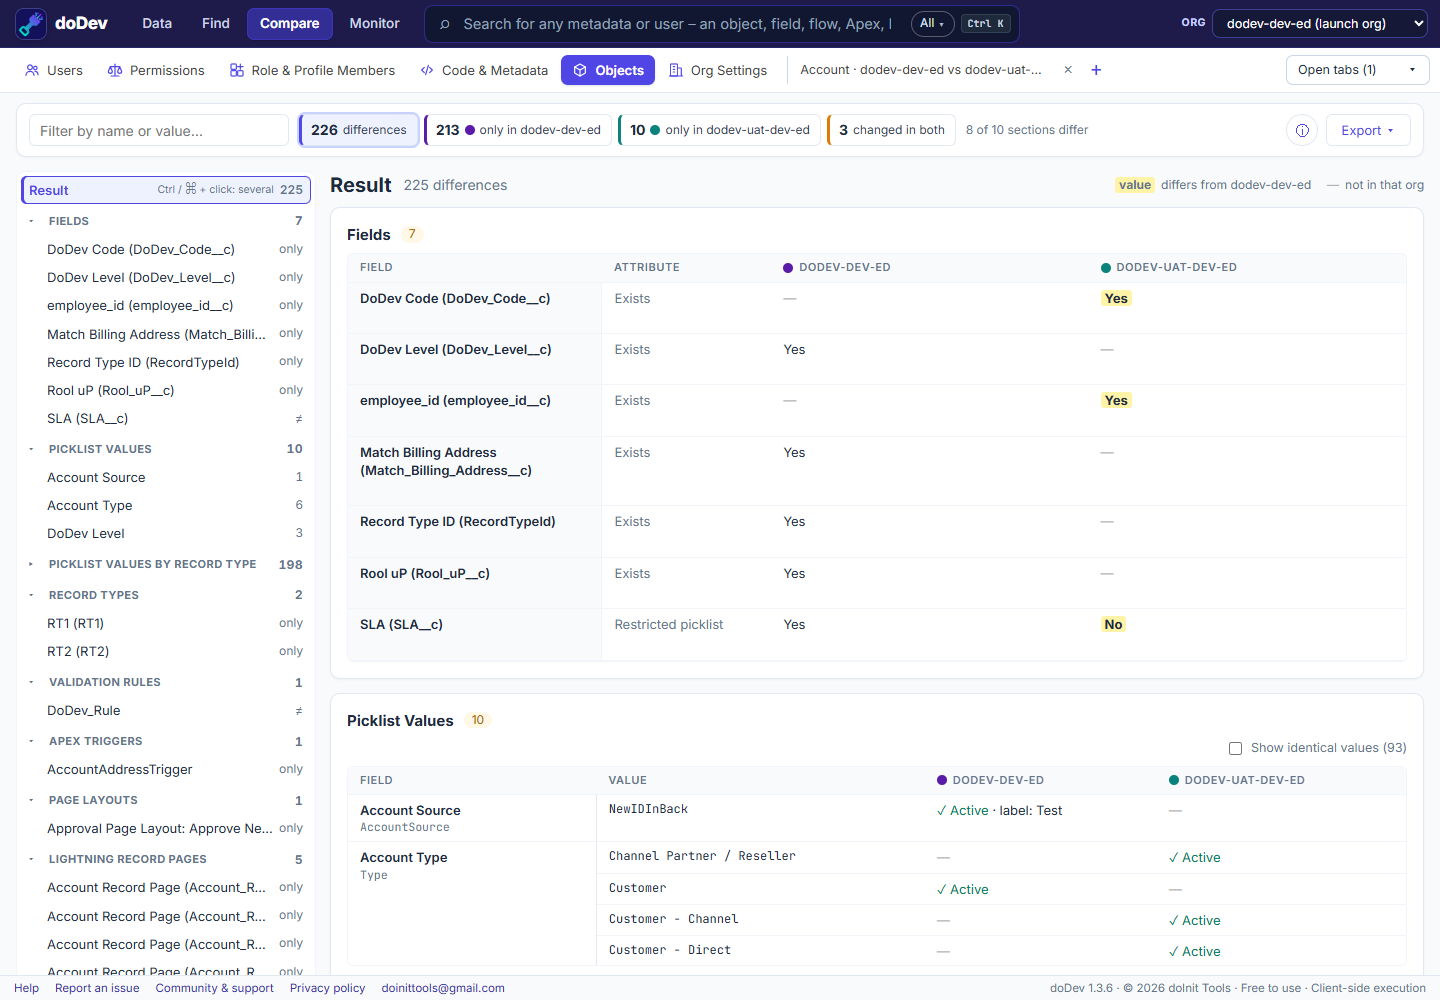Open the All search scope dropdown
Screen dimensions: 1440x1000
(932, 24)
